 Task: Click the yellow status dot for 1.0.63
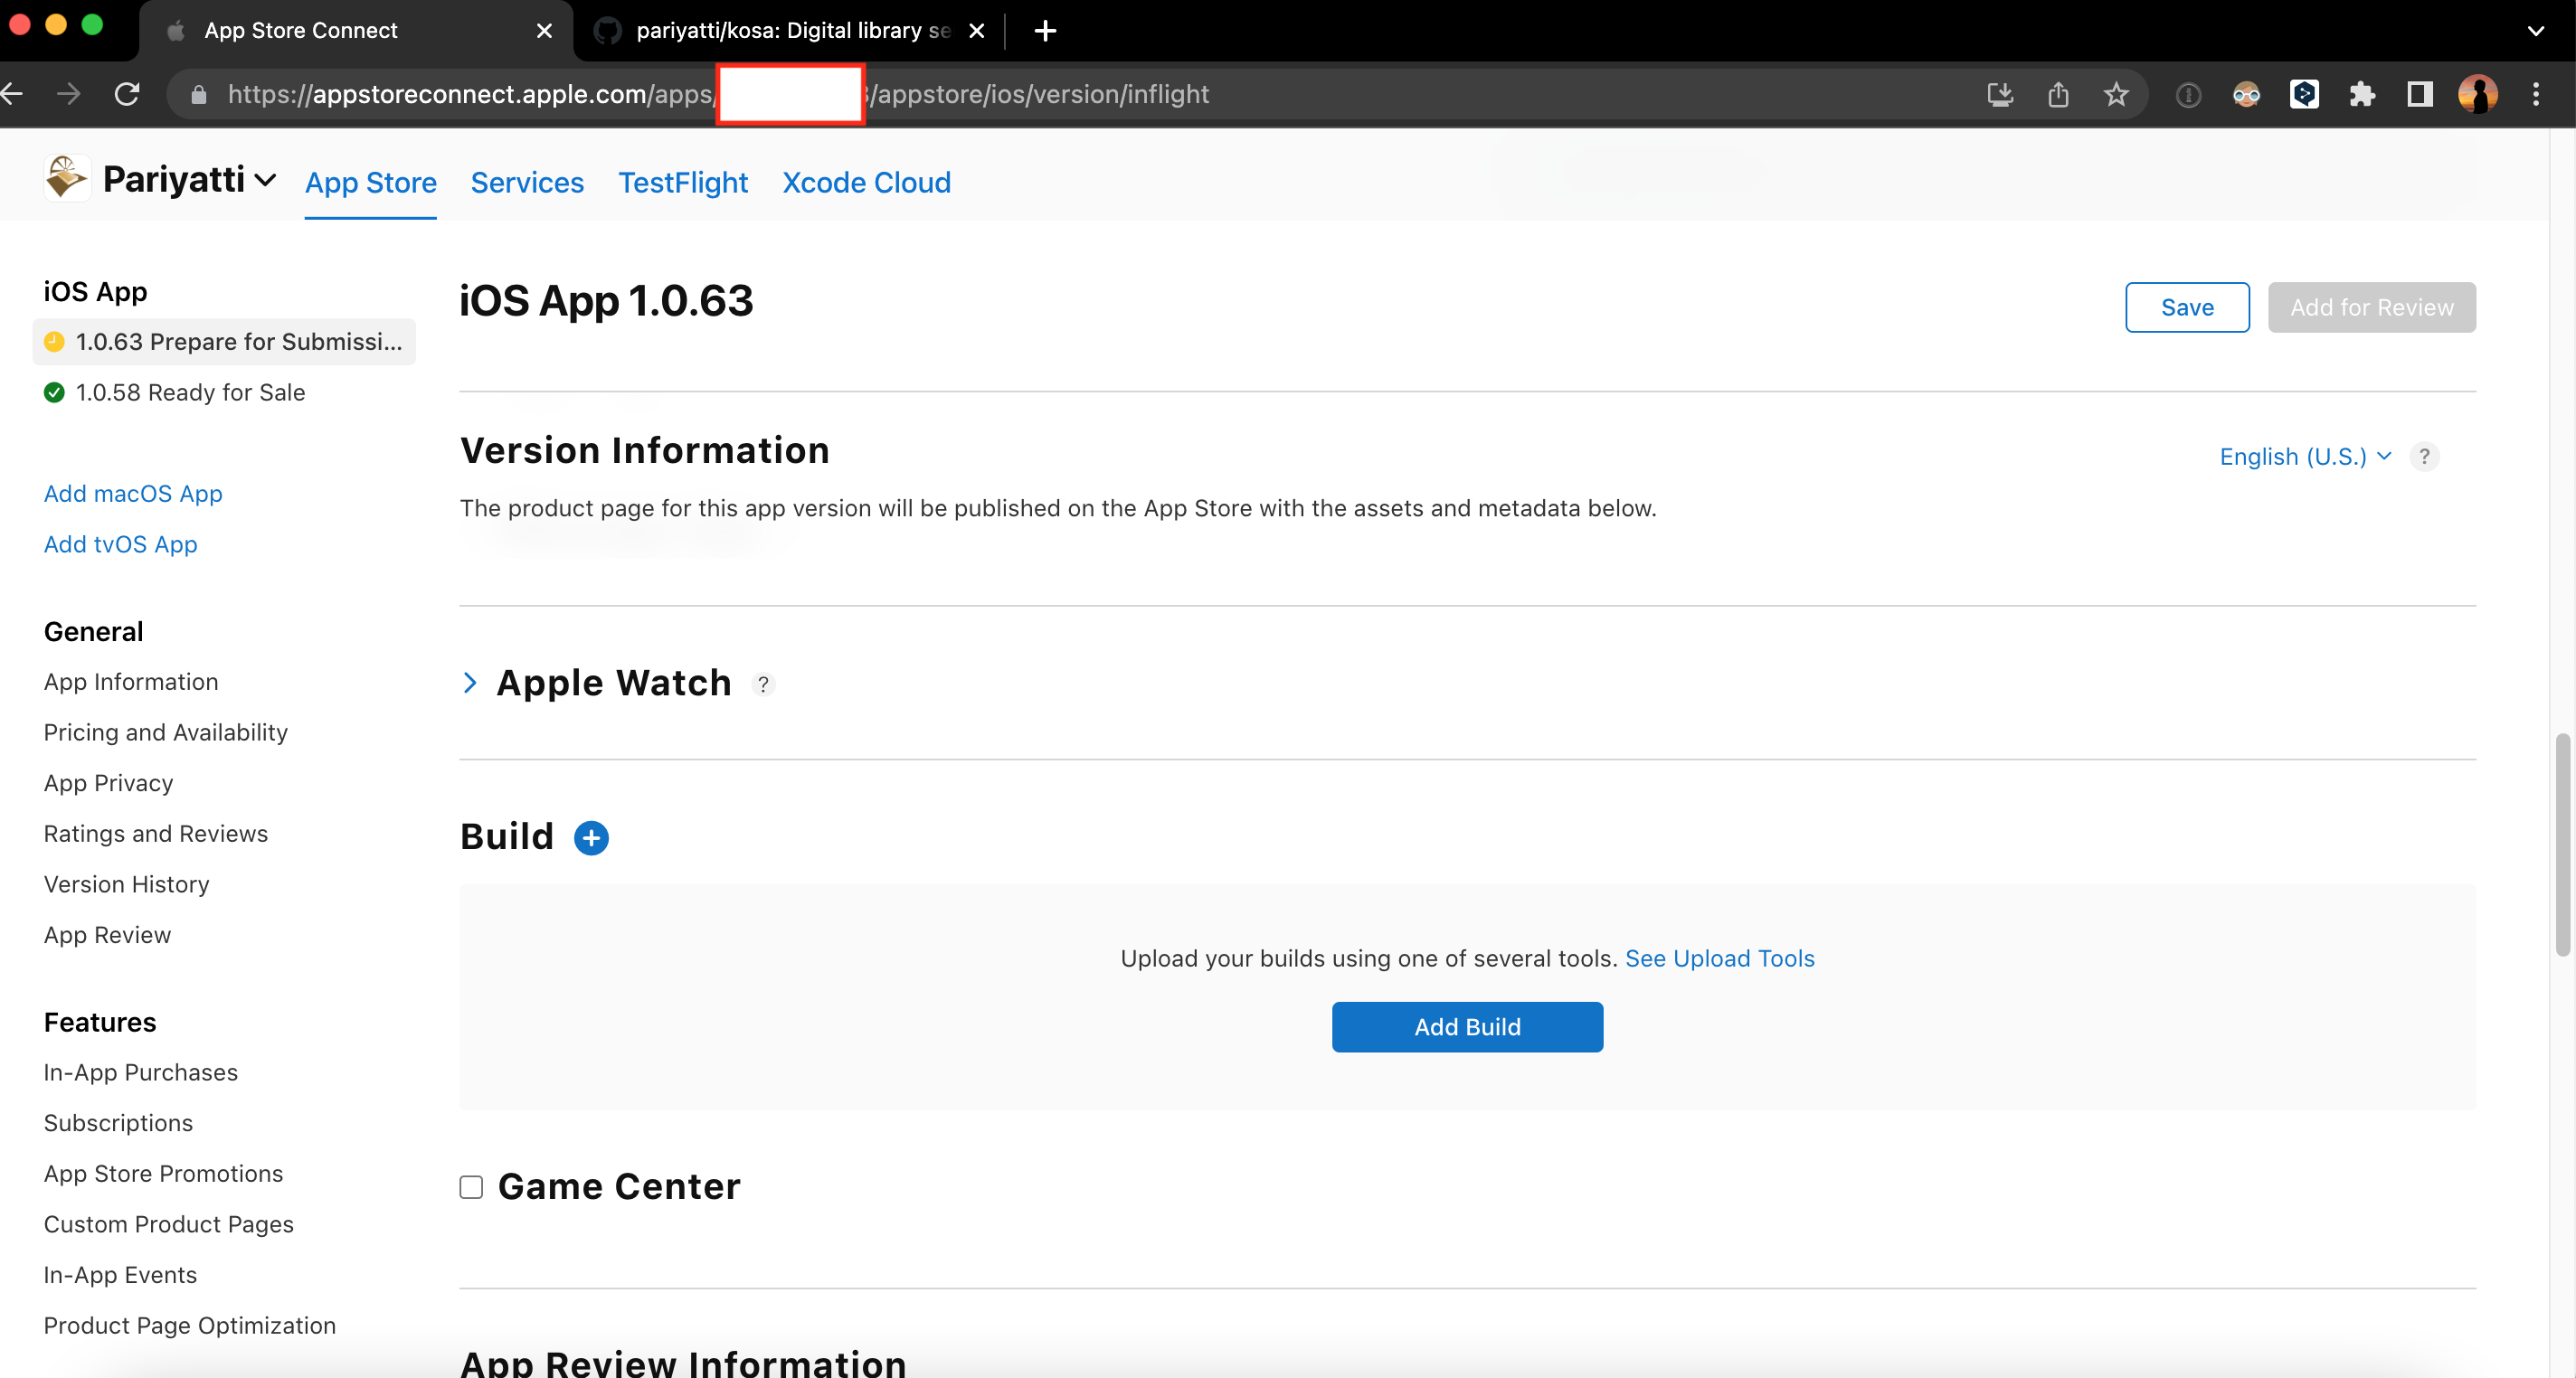55,342
